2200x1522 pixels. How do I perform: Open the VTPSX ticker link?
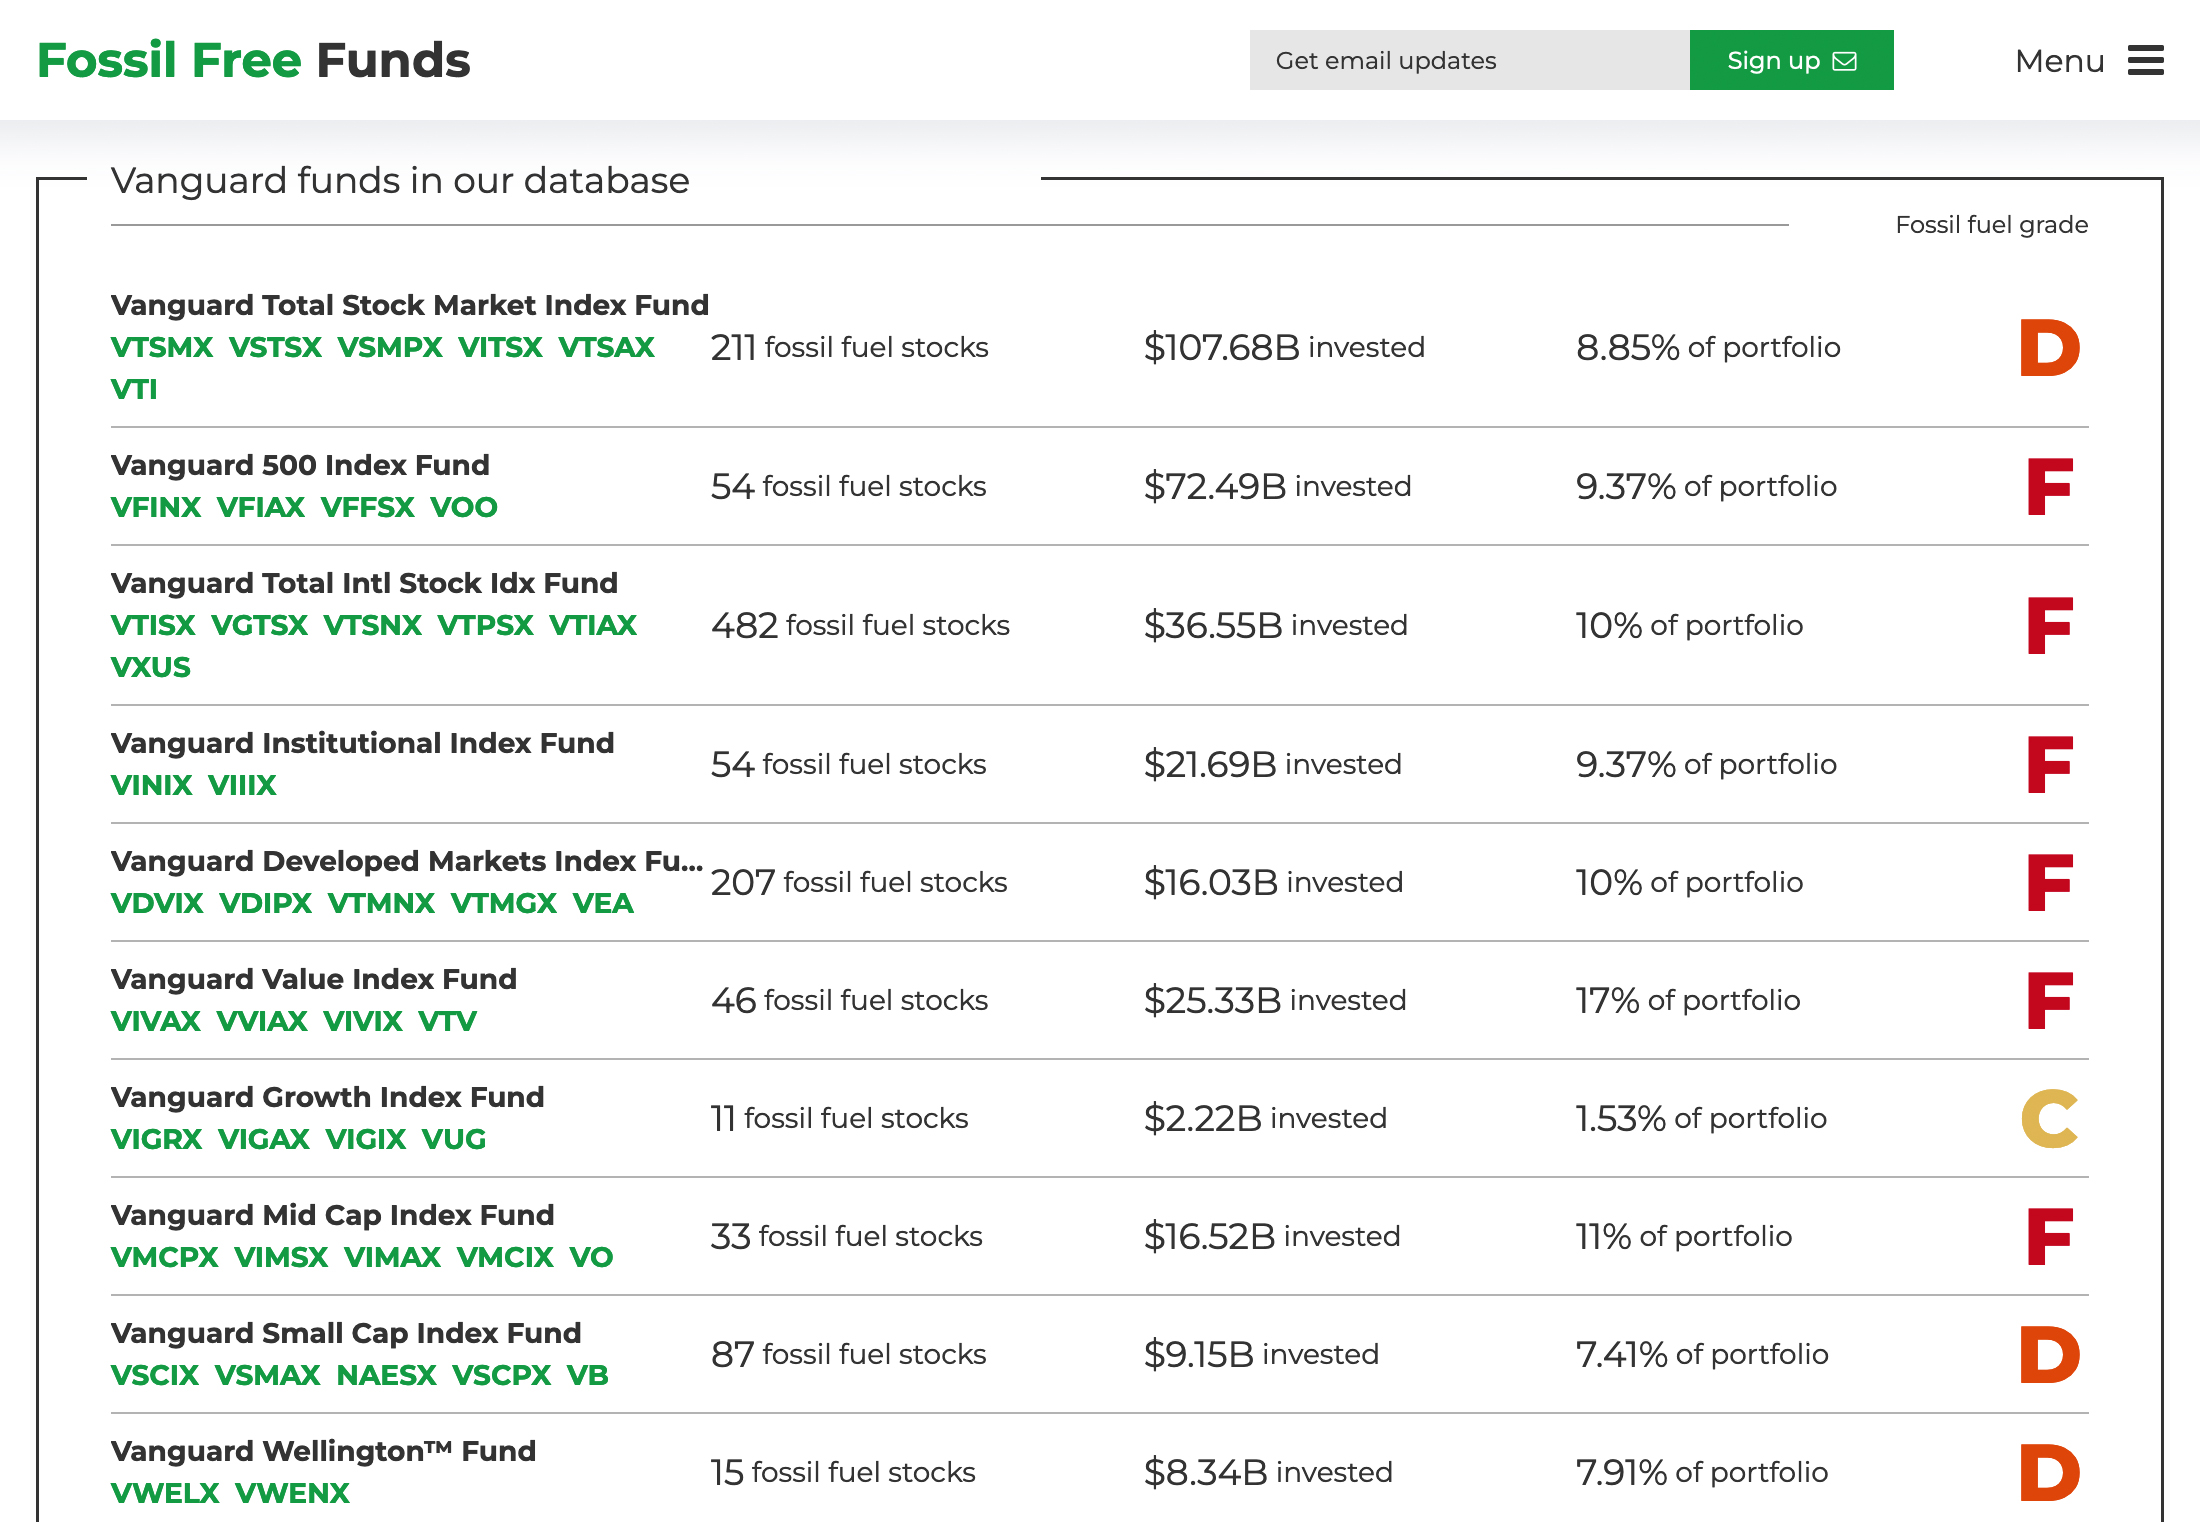[486, 625]
